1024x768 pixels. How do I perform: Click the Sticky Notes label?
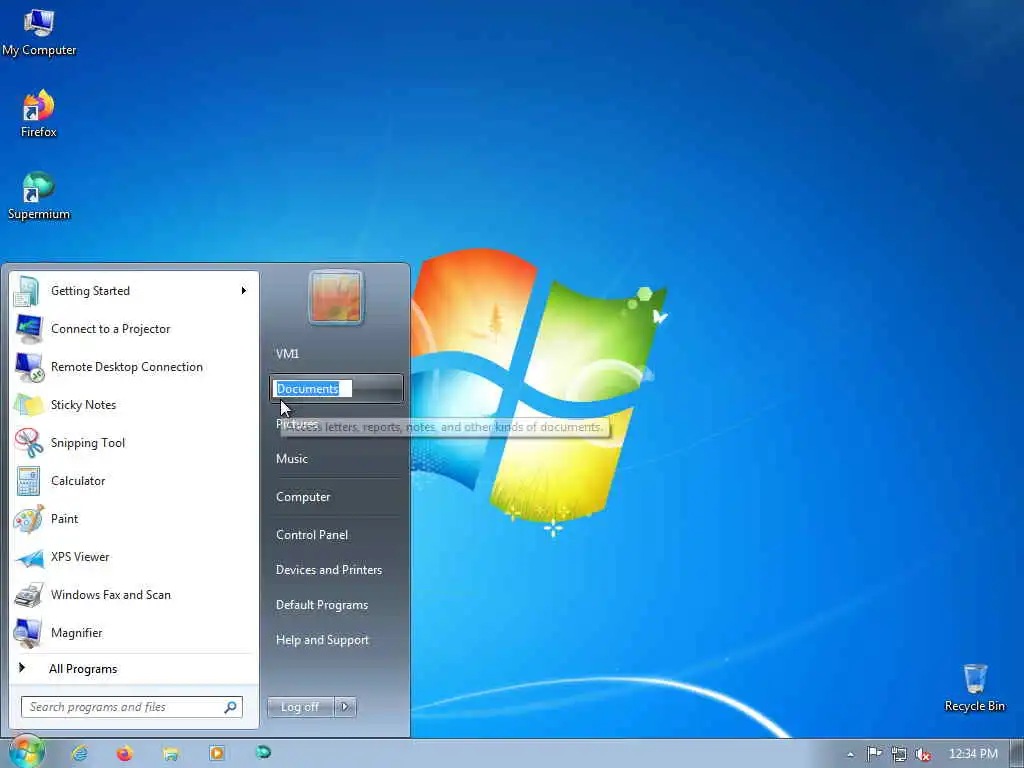(x=83, y=405)
